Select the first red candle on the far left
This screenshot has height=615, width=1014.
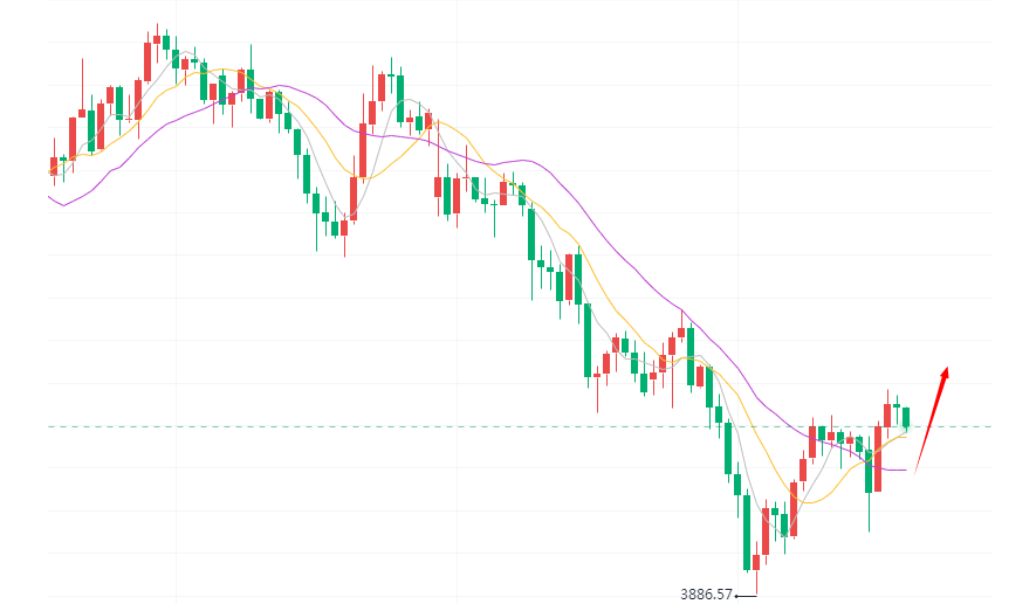coord(53,166)
